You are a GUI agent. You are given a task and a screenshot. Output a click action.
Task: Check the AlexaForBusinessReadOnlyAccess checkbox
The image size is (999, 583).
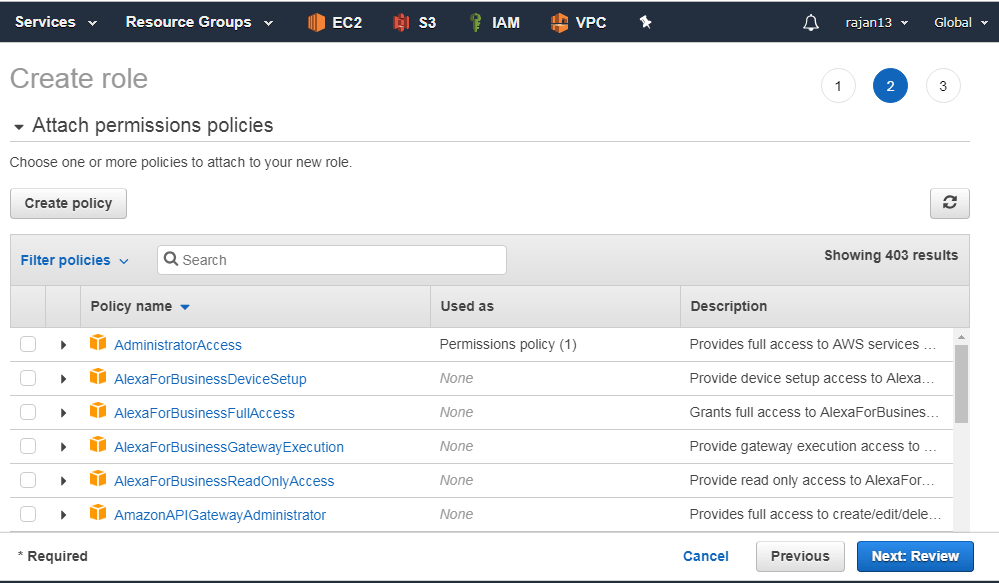28,480
